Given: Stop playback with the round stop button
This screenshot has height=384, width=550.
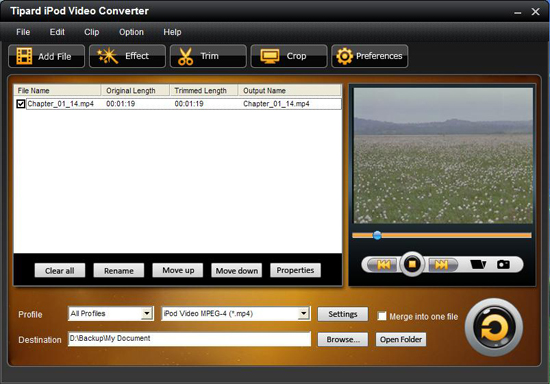Looking at the screenshot, I should 412,264.
